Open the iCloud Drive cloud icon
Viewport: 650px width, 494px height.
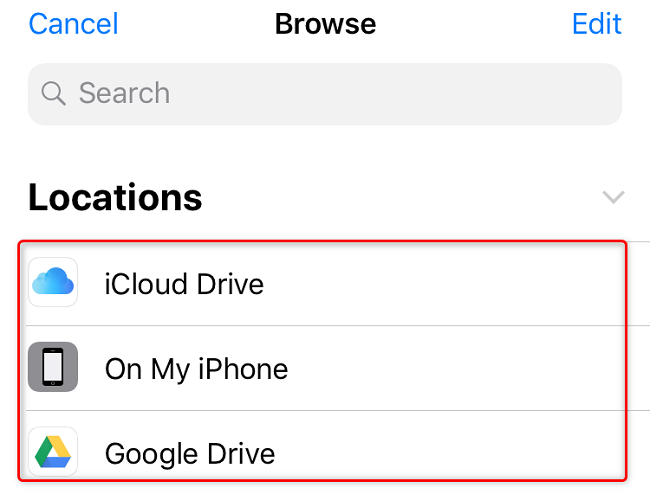point(53,283)
